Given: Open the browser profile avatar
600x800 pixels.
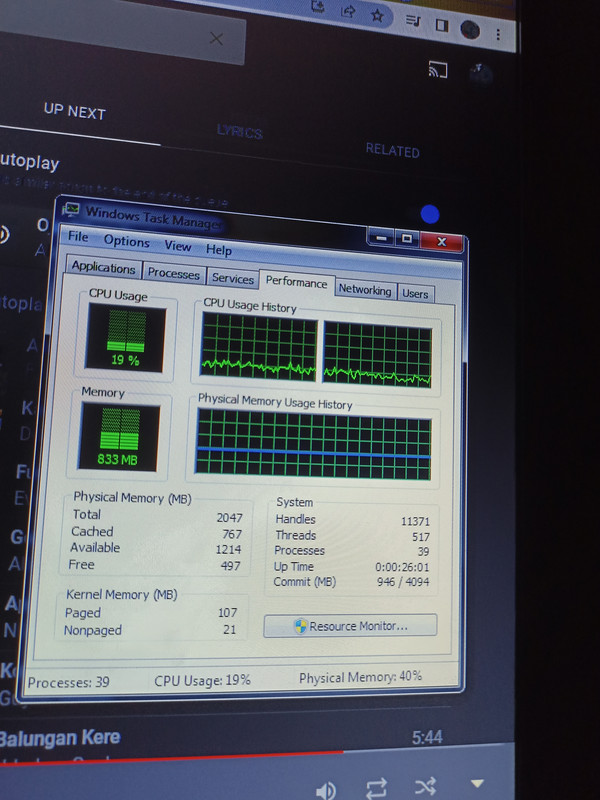Looking at the screenshot, I should click(470, 30).
